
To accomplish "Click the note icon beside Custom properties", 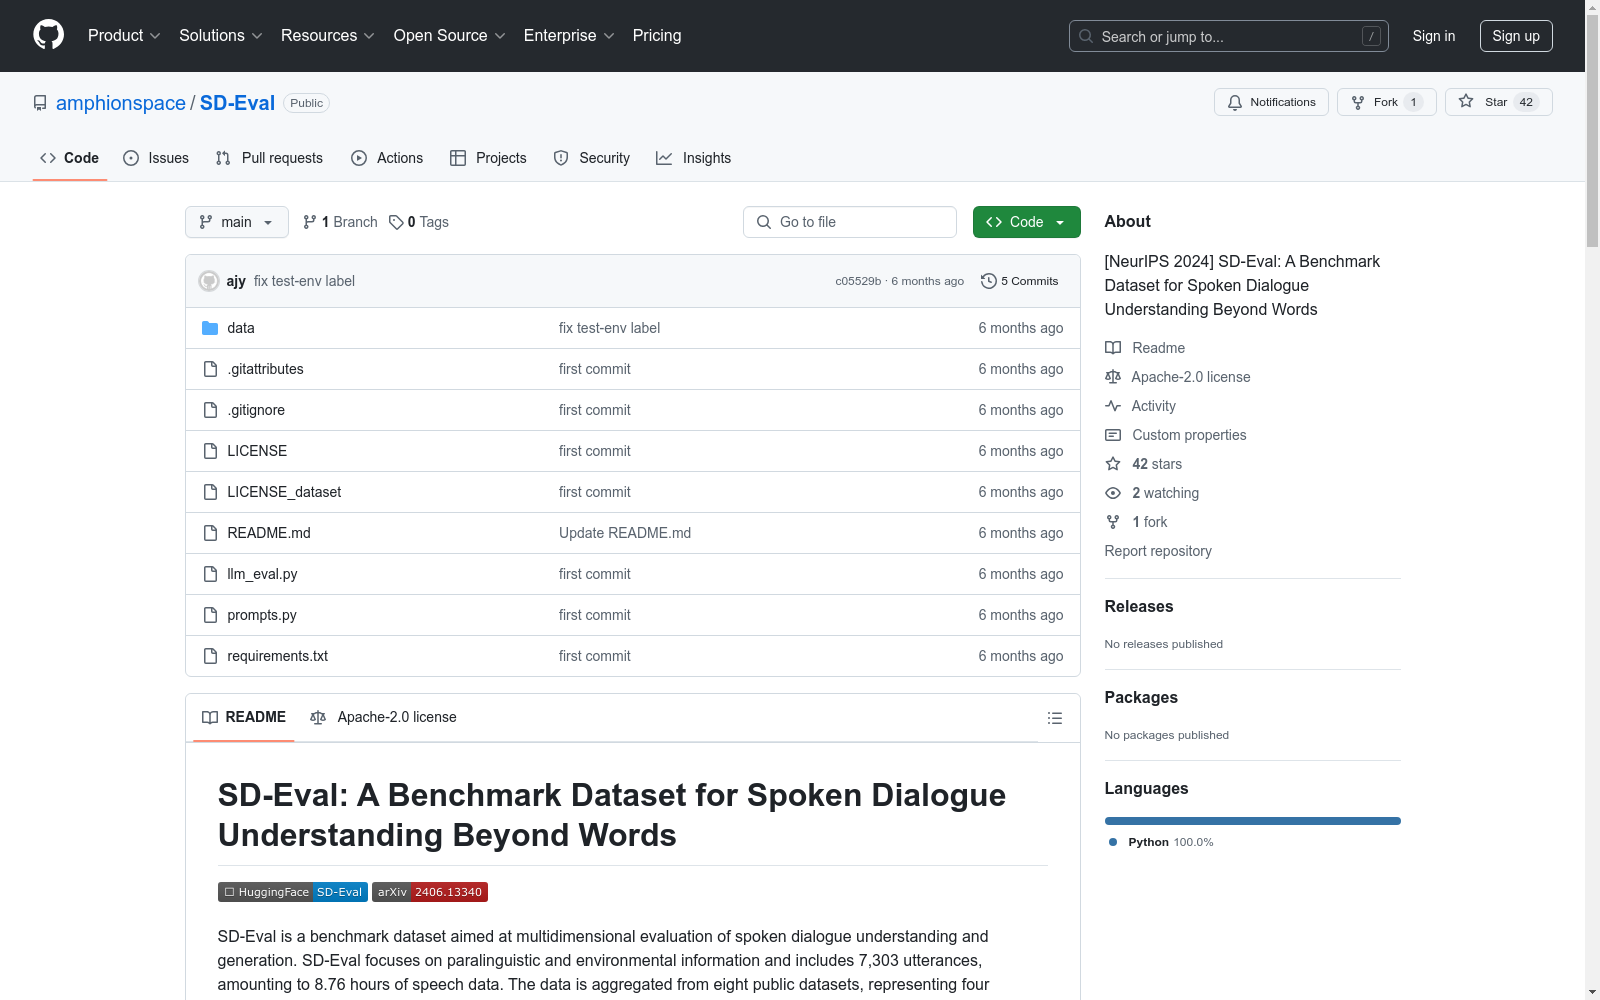I will [1113, 435].
